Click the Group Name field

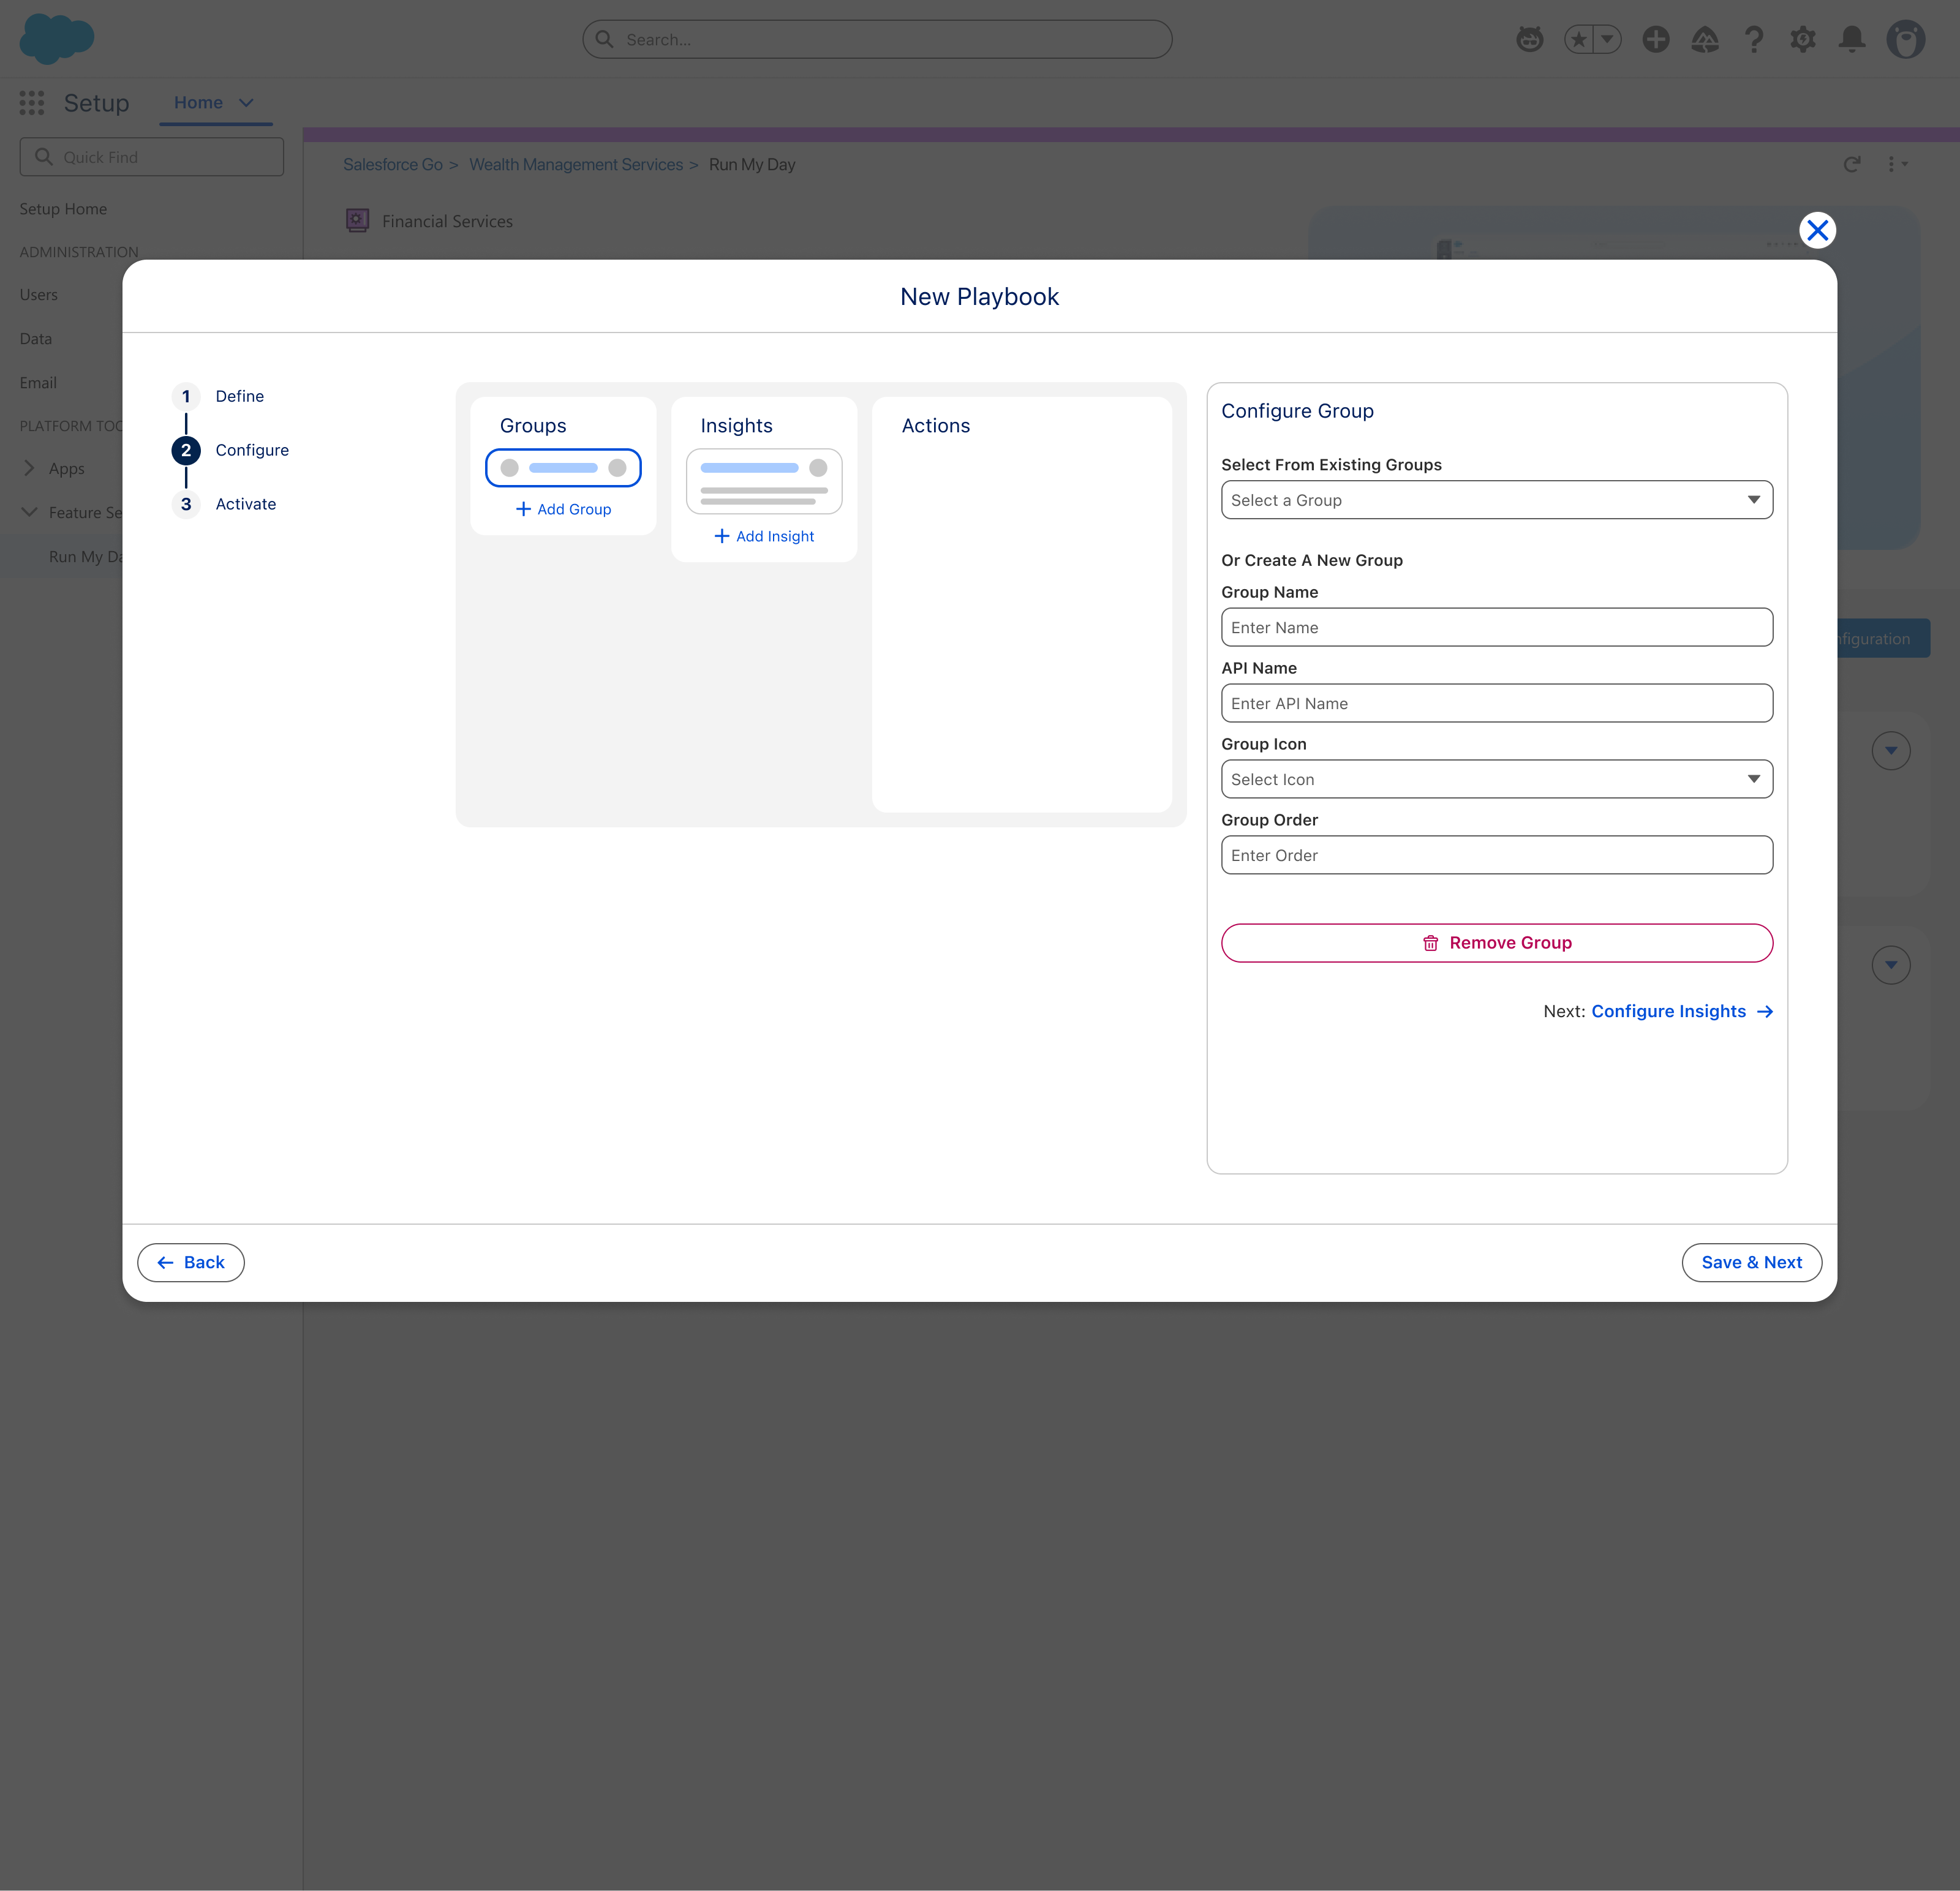click(x=1496, y=627)
